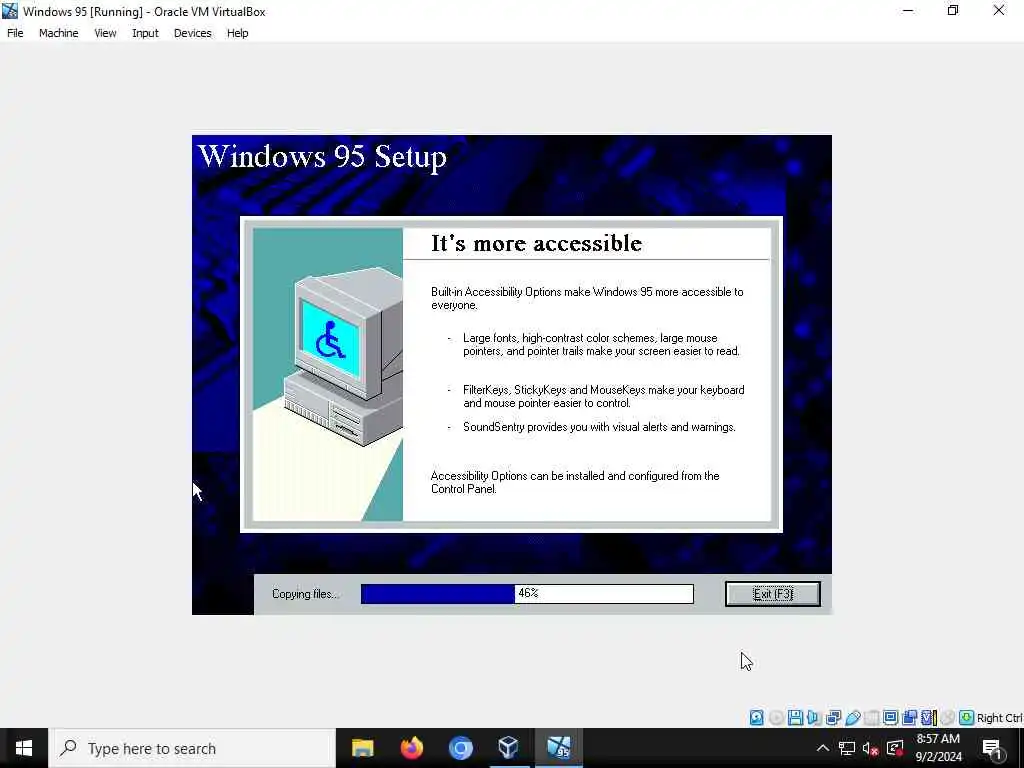
Task: Open the Input menu
Action: coord(145,33)
